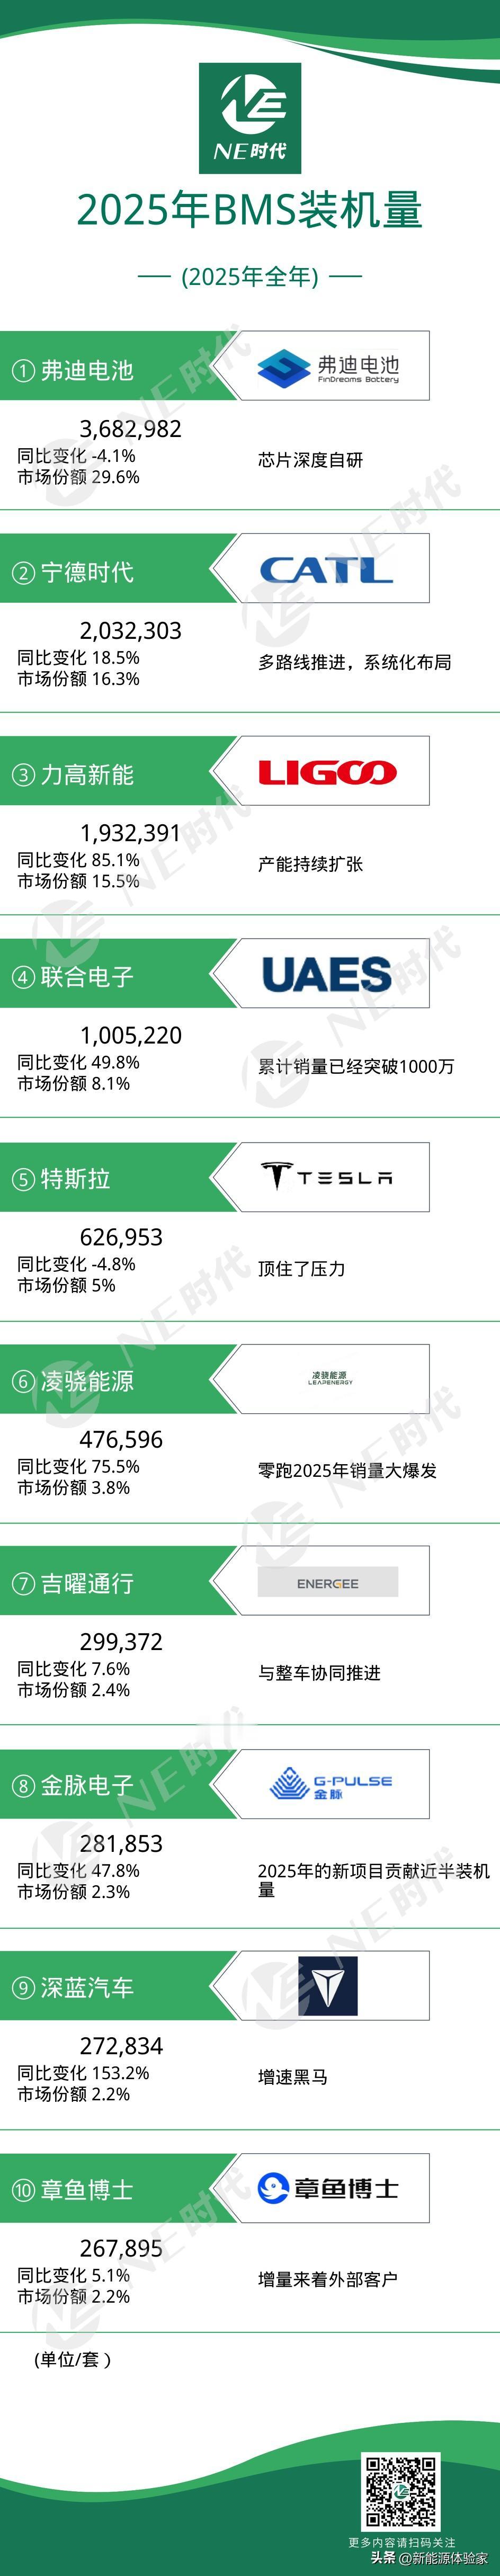Click the G-PULSE 金脉 logo
The height and width of the screenshot is (2576, 500).
coord(330,1784)
